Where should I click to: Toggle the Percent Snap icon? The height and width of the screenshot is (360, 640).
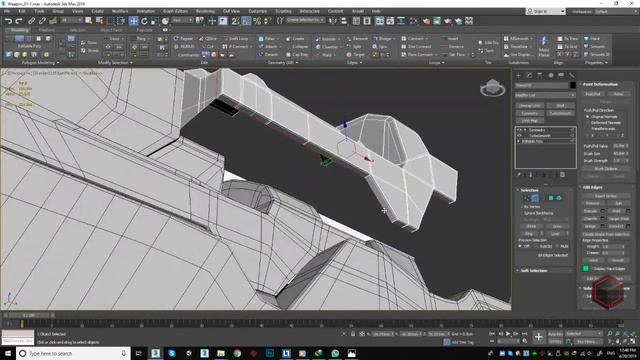257,21
